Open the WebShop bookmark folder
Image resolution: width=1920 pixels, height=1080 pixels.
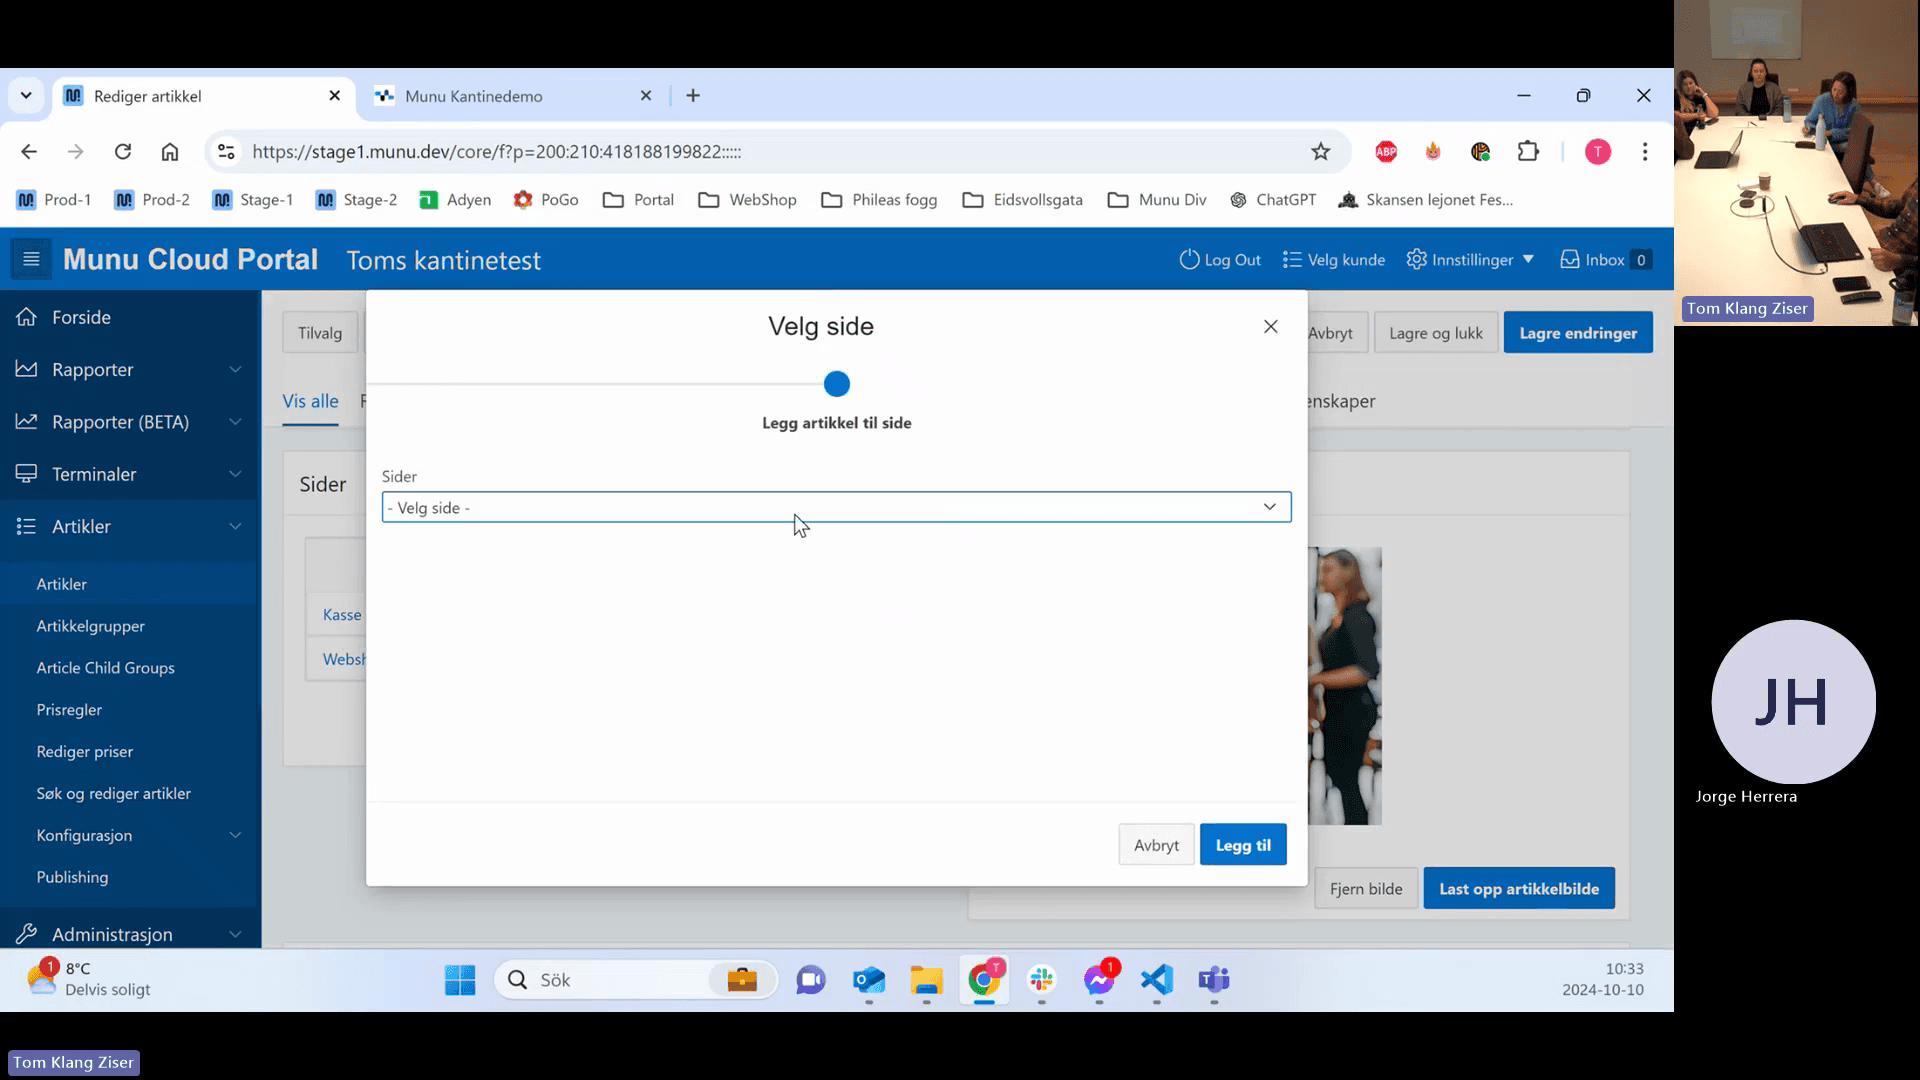click(747, 200)
